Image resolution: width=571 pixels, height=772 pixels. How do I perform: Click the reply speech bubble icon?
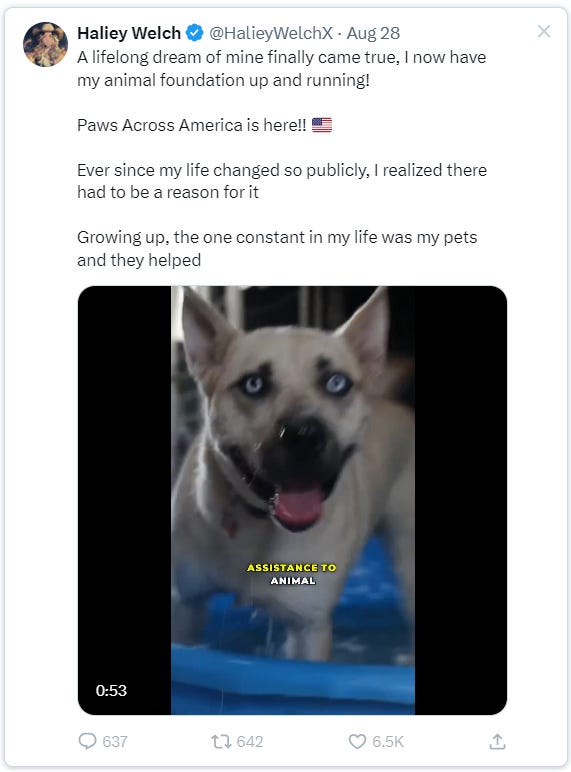(87, 741)
